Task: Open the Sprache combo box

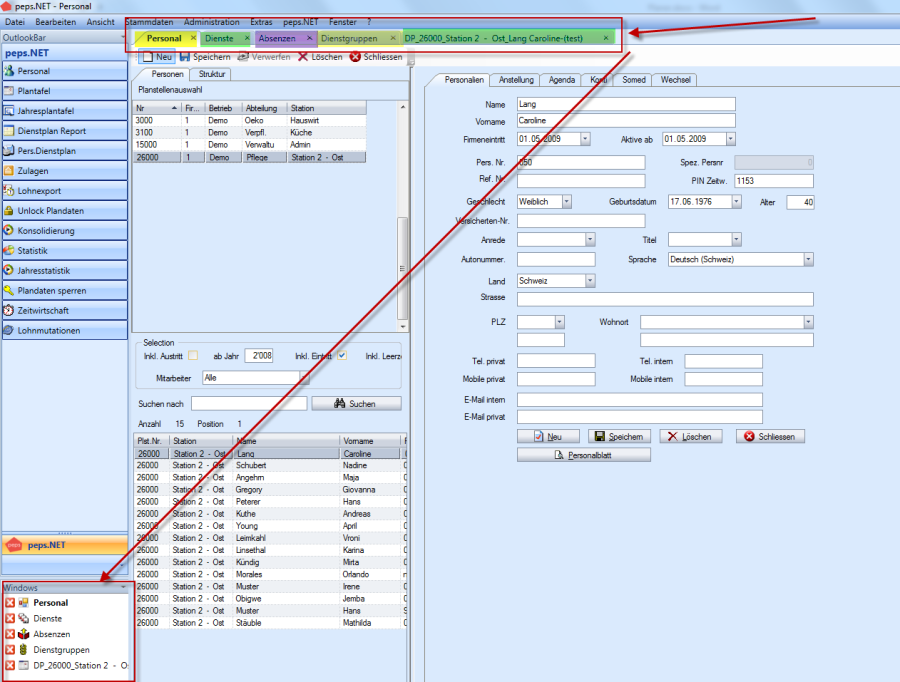Action: 807,259
